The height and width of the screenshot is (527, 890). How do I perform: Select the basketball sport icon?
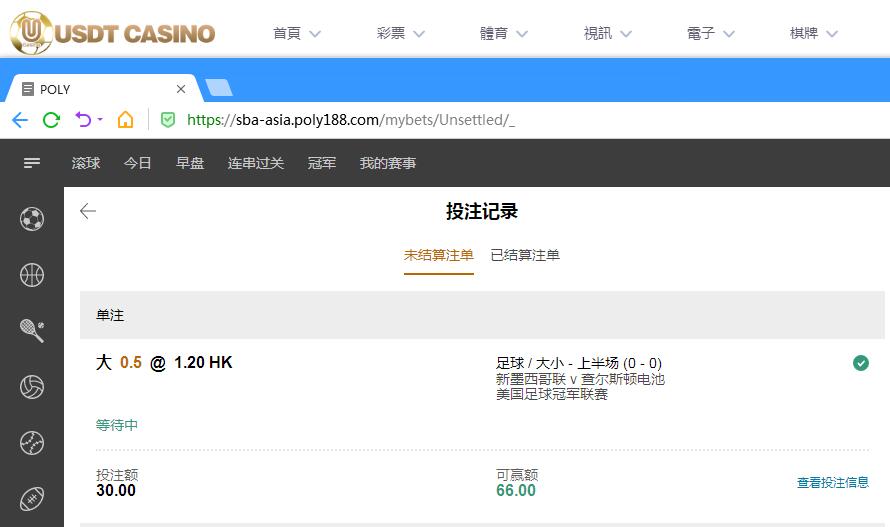tap(32, 275)
